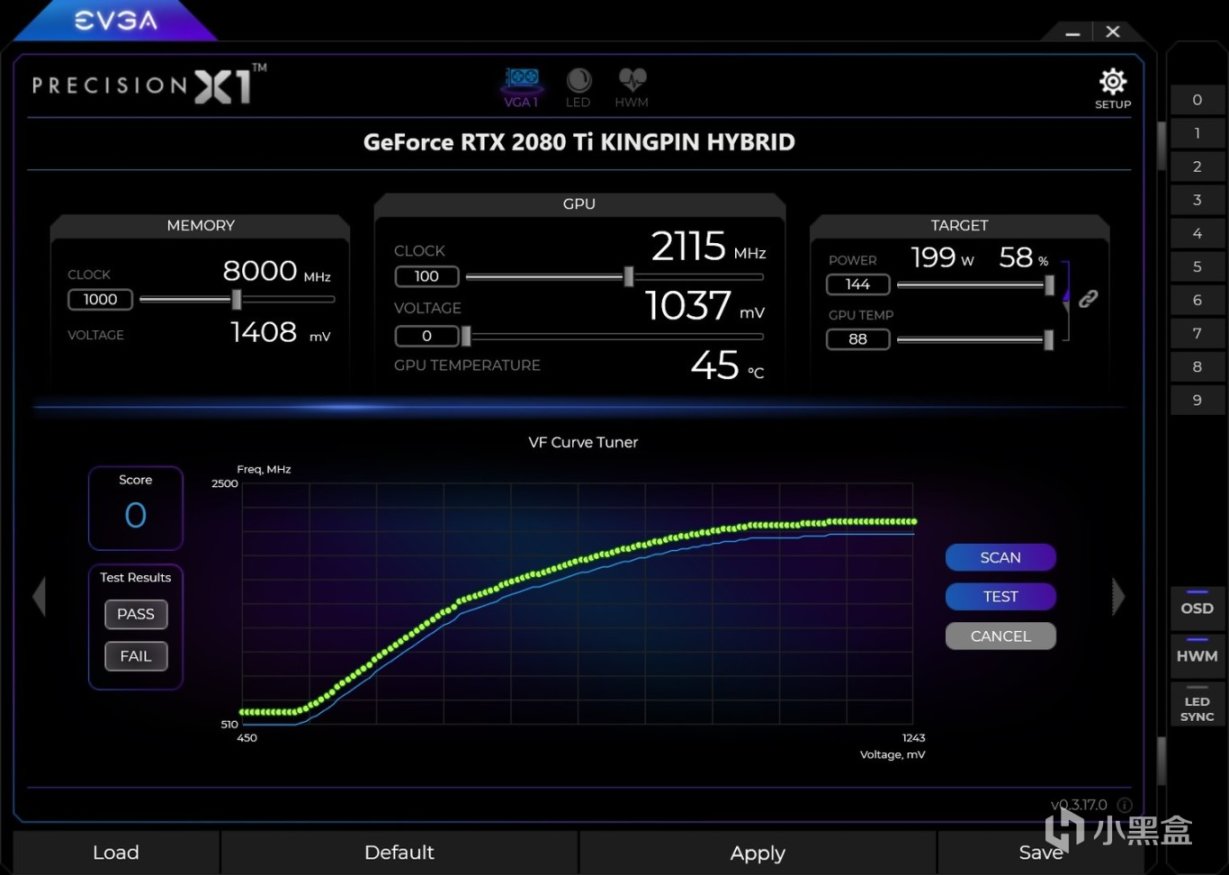
Task: Click the CANCEL button
Action: click(1000, 636)
